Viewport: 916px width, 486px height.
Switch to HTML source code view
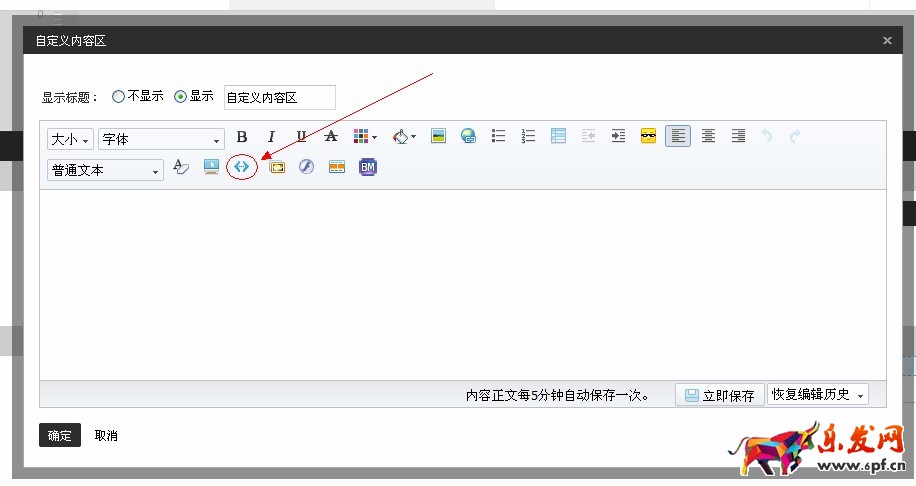click(x=241, y=167)
